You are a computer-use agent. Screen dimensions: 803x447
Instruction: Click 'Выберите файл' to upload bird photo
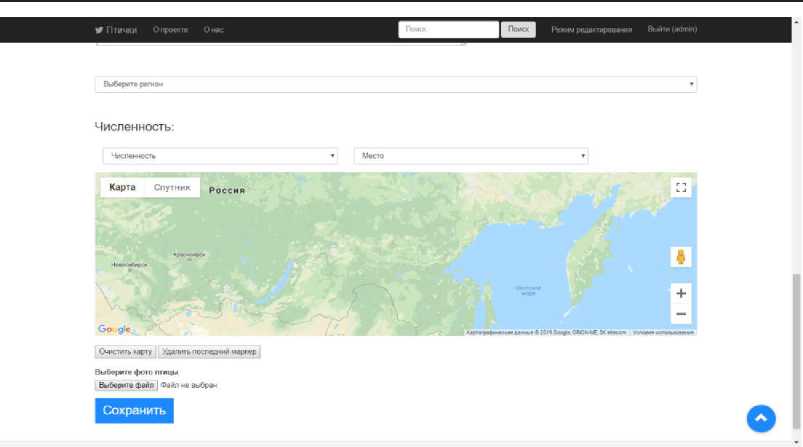coord(126,385)
